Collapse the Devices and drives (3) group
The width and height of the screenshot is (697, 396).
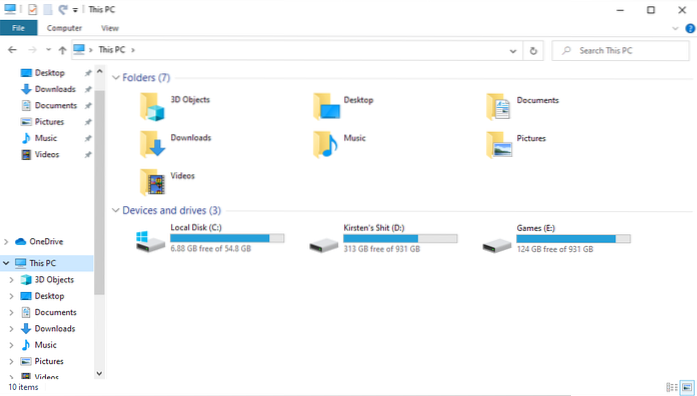[x=116, y=210]
